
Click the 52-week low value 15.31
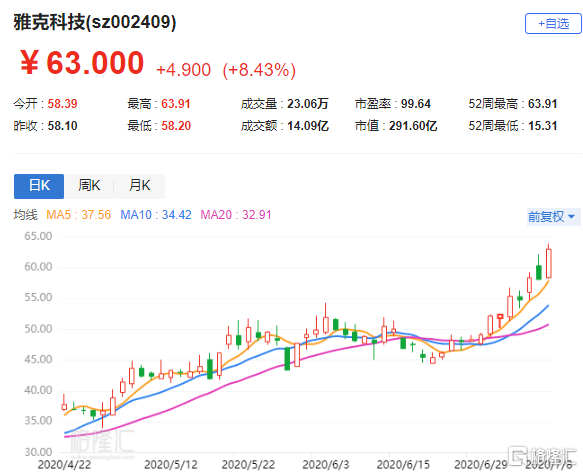[542, 126]
